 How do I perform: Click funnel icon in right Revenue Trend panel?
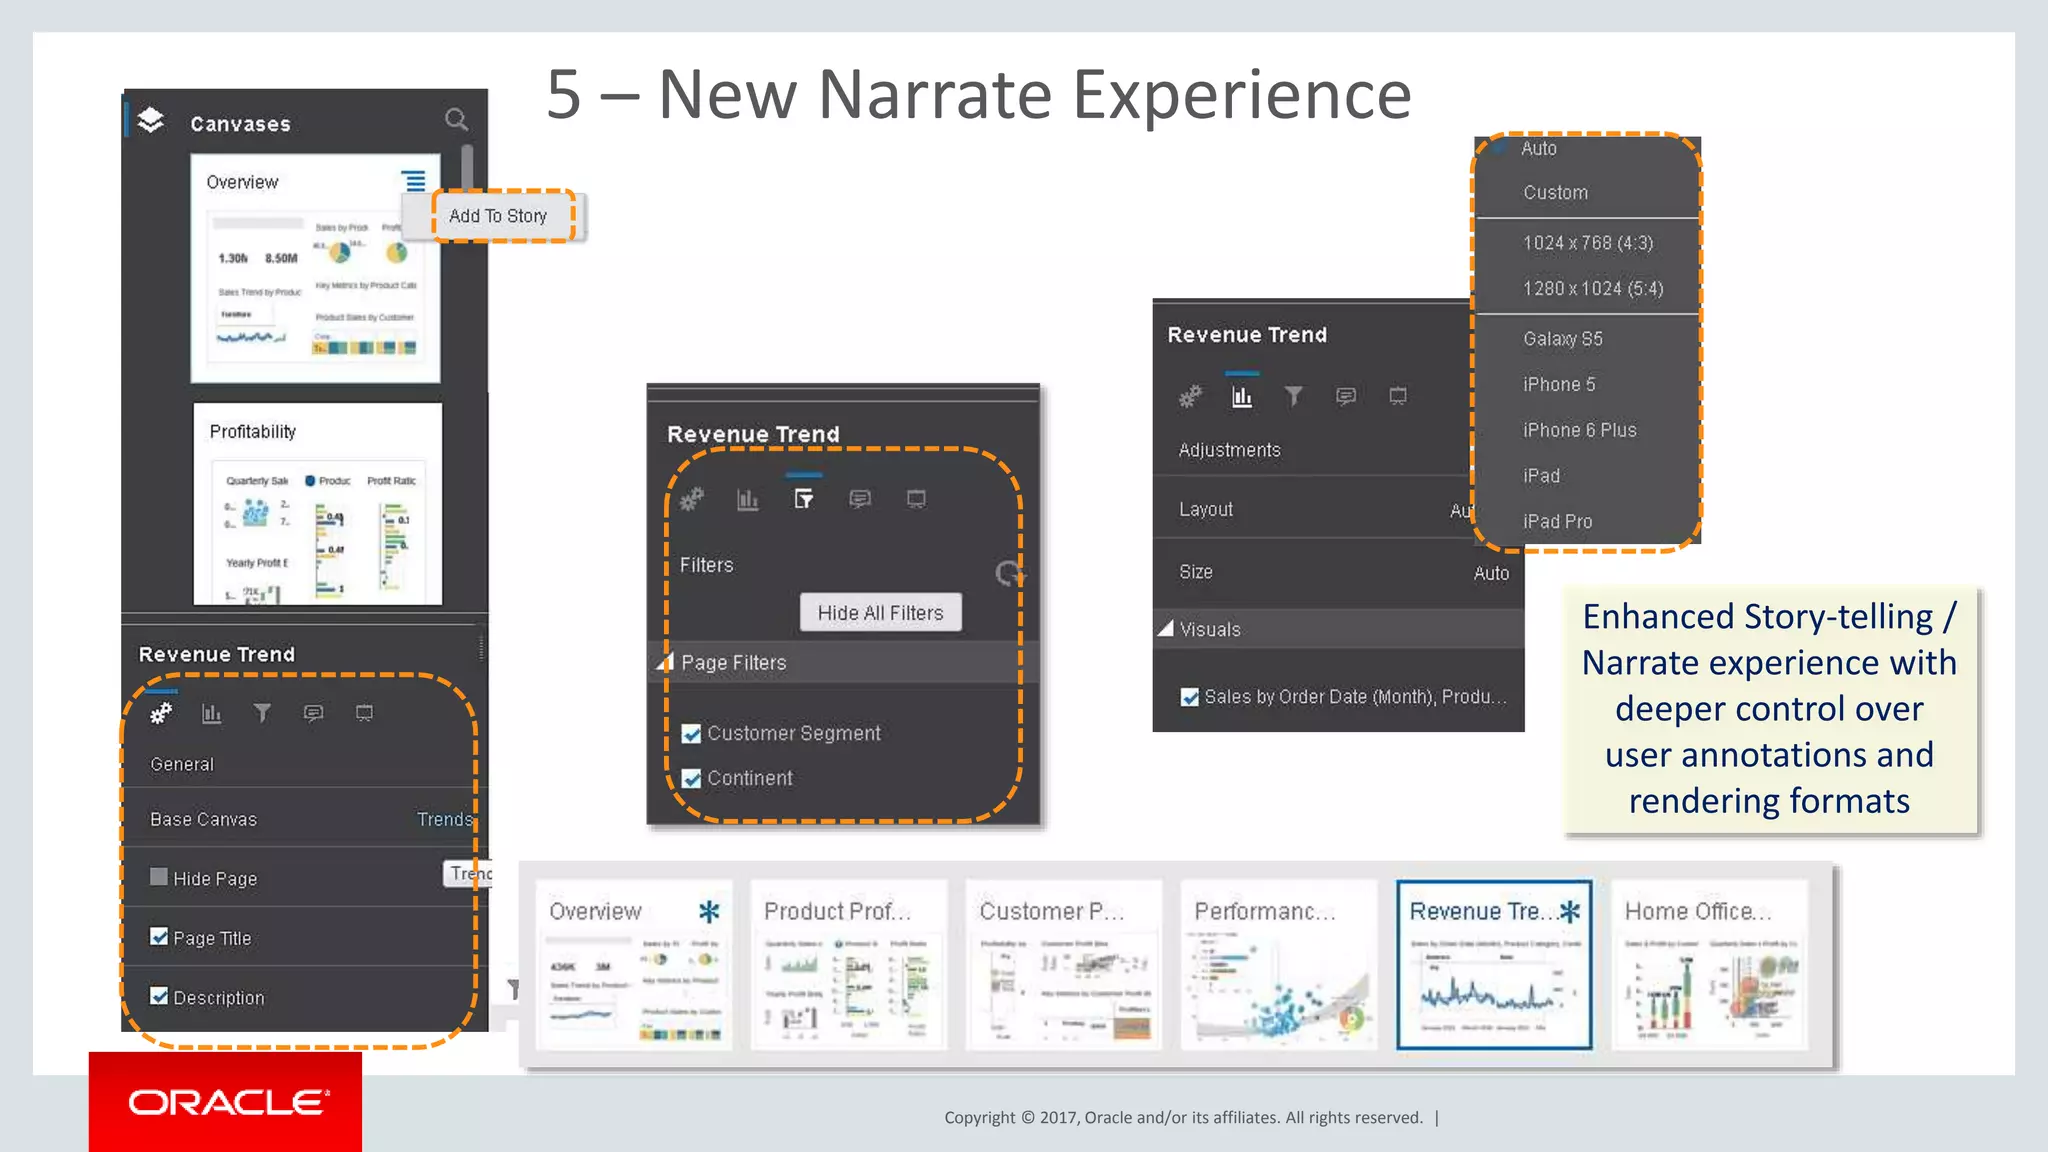(x=1294, y=396)
